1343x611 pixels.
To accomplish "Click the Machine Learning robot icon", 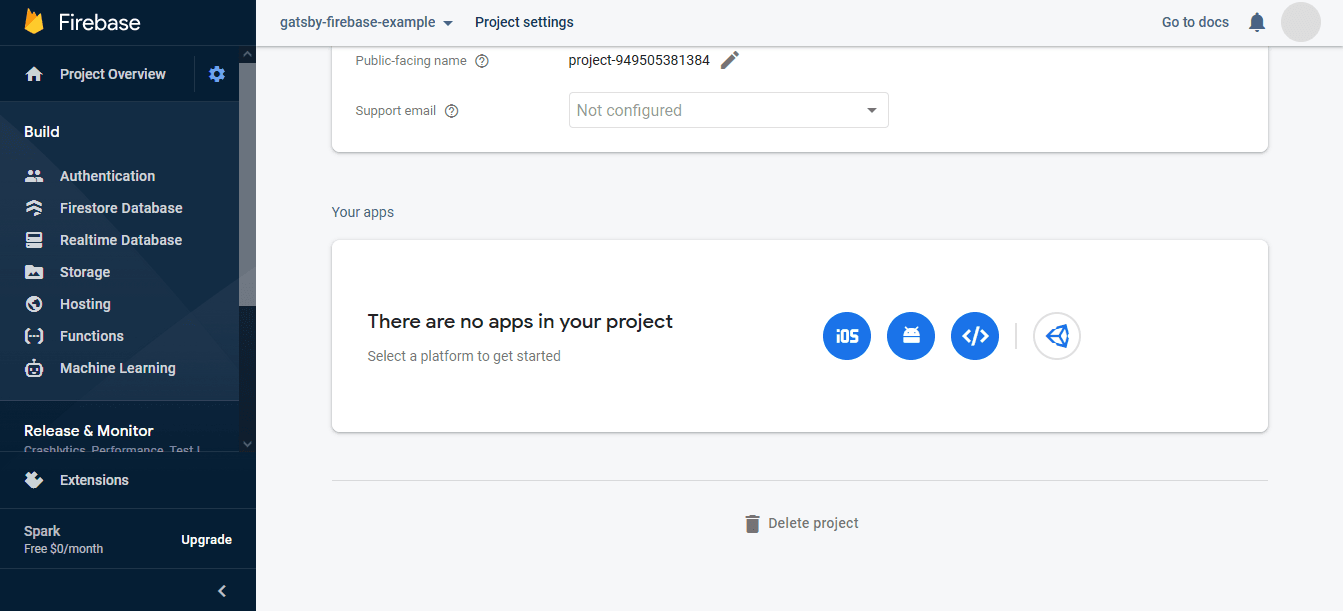I will tap(34, 368).
